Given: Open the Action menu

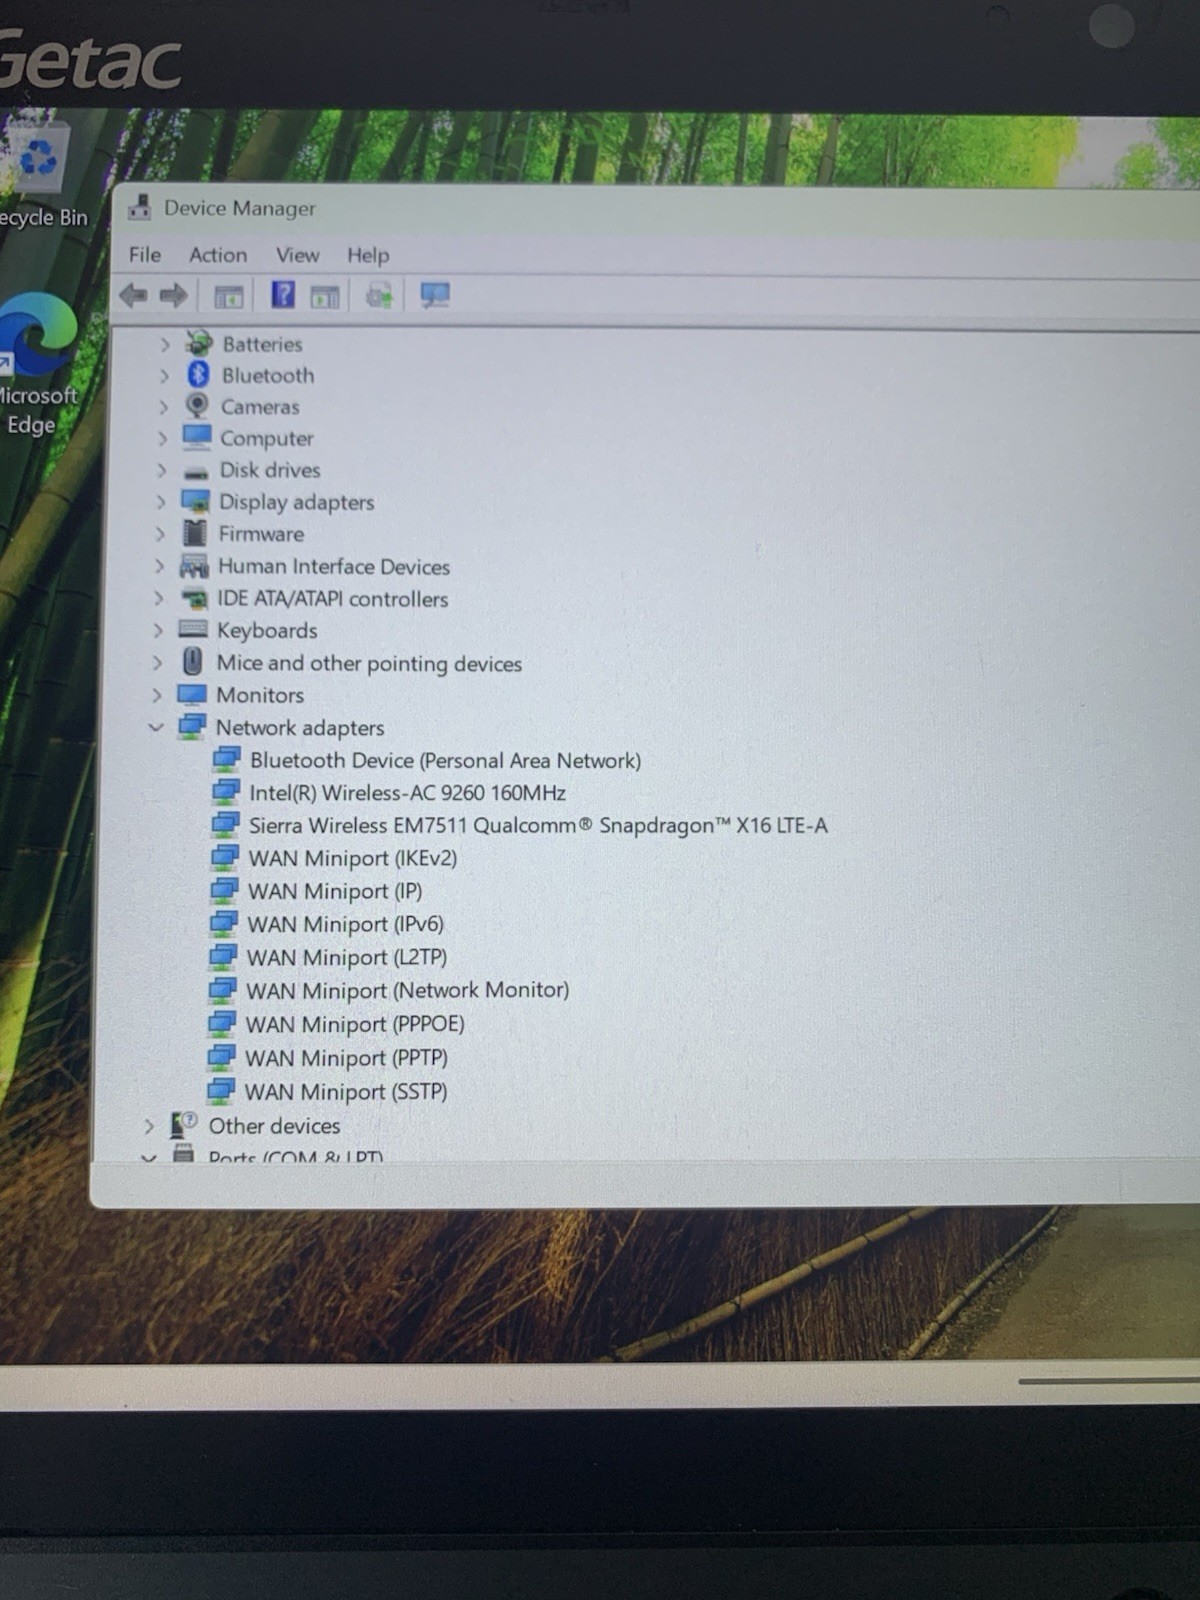Looking at the screenshot, I should [218, 255].
